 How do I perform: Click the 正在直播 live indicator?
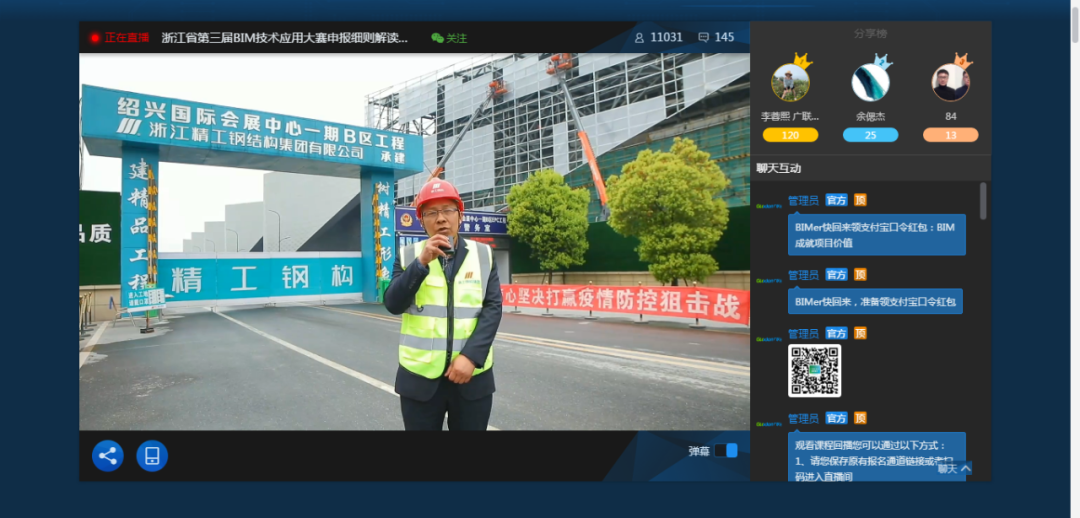(x=120, y=38)
